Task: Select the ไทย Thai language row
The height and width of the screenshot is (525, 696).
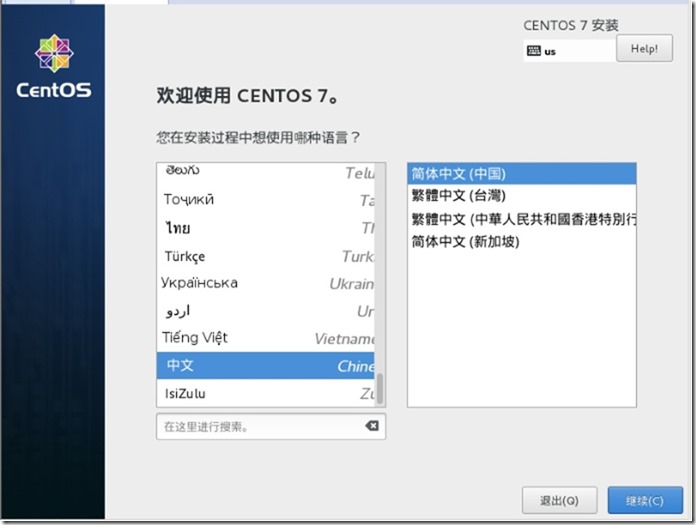Action: pyautogui.click(x=265, y=228)
